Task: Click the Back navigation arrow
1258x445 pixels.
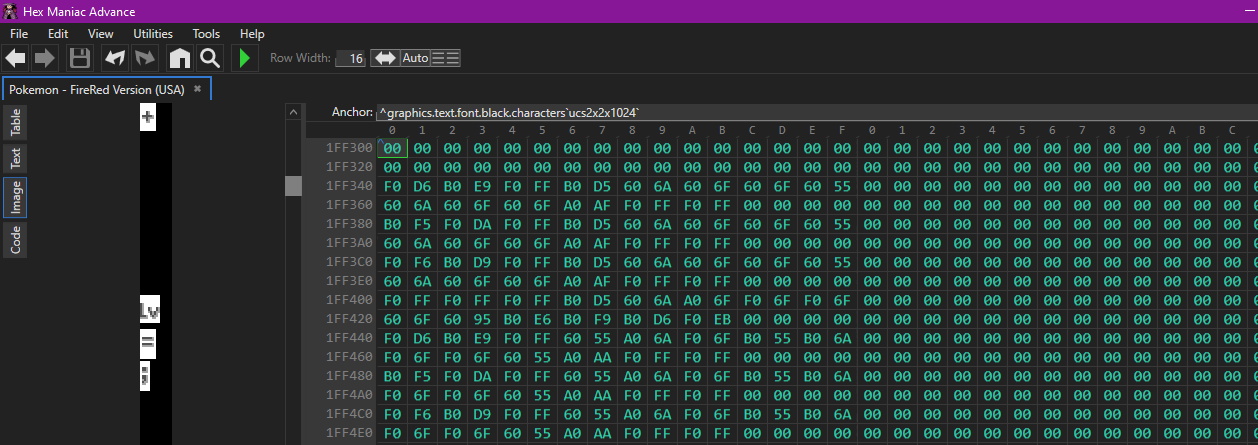Action: 15,58
